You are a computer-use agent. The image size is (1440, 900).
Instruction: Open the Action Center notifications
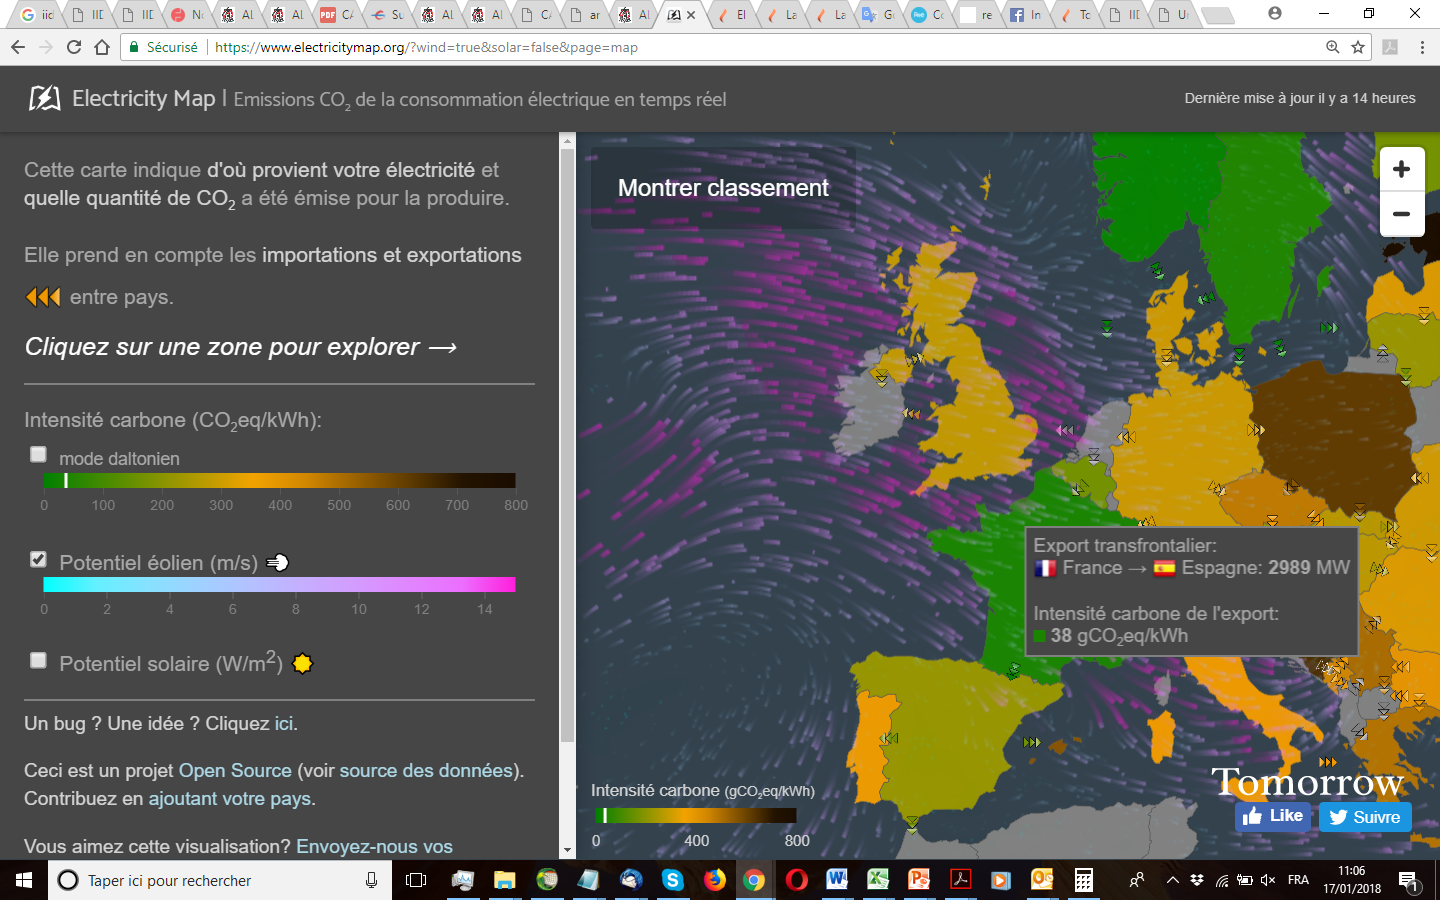pos(1408,881)
